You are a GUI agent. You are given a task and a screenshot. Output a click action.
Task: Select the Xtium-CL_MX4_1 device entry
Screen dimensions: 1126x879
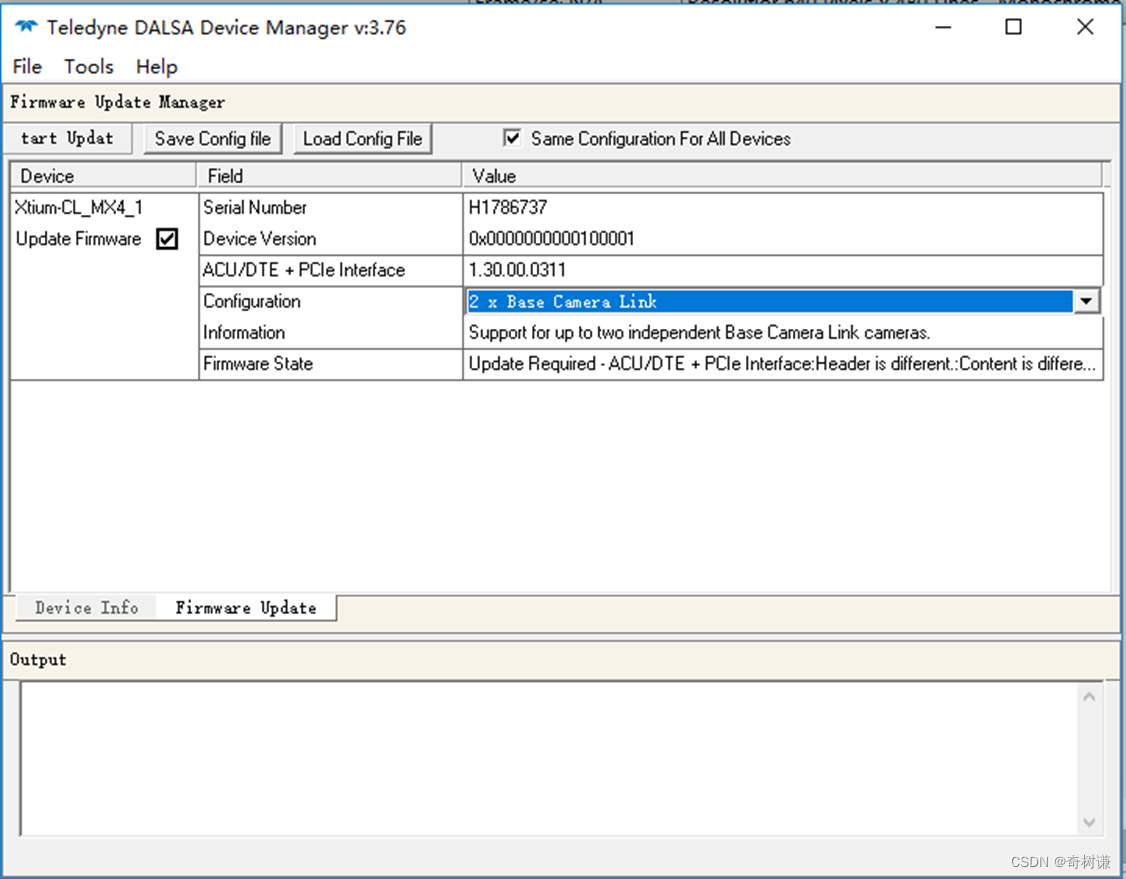point(79,208)
